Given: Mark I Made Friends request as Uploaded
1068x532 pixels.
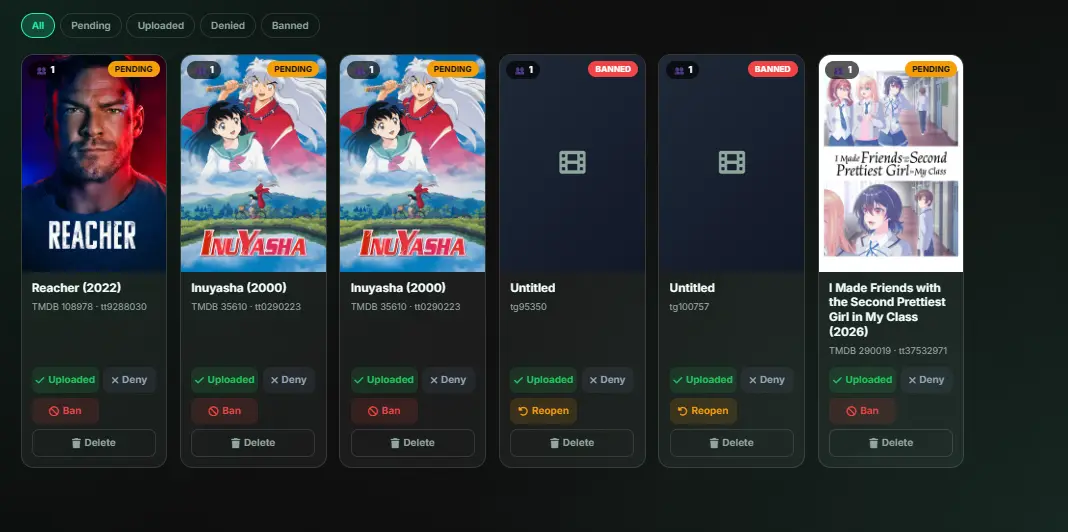Looking at the screenshot, I should click(x=862, y=380).
